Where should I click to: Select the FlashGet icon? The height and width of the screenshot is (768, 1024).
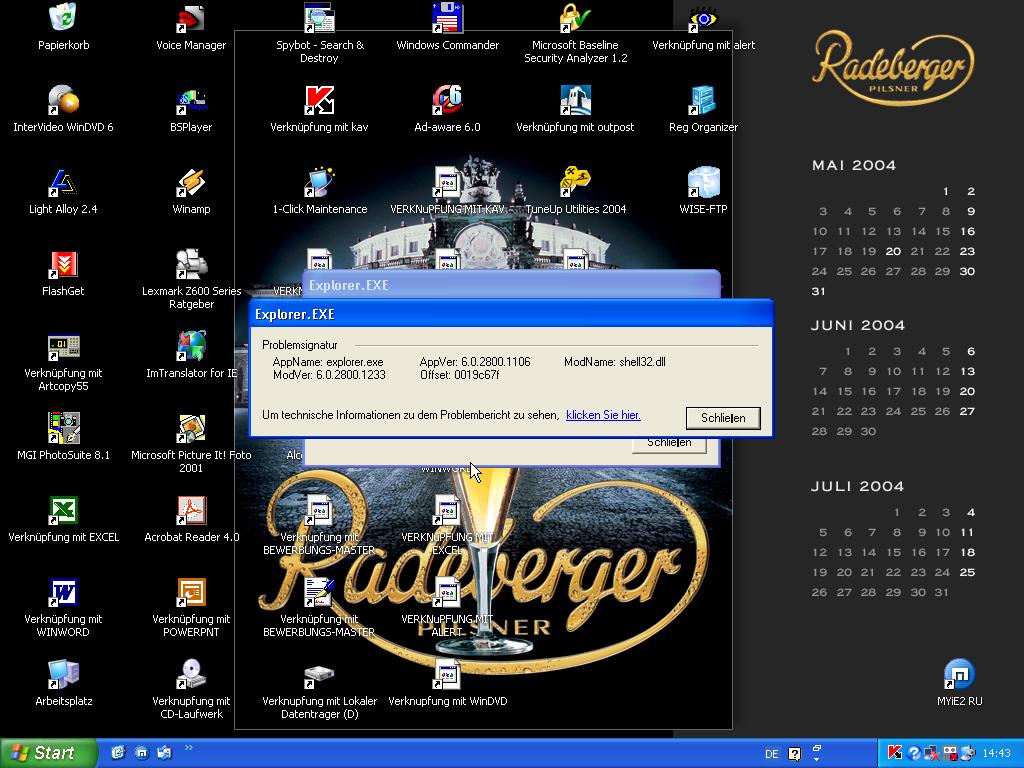click(63, 264)
